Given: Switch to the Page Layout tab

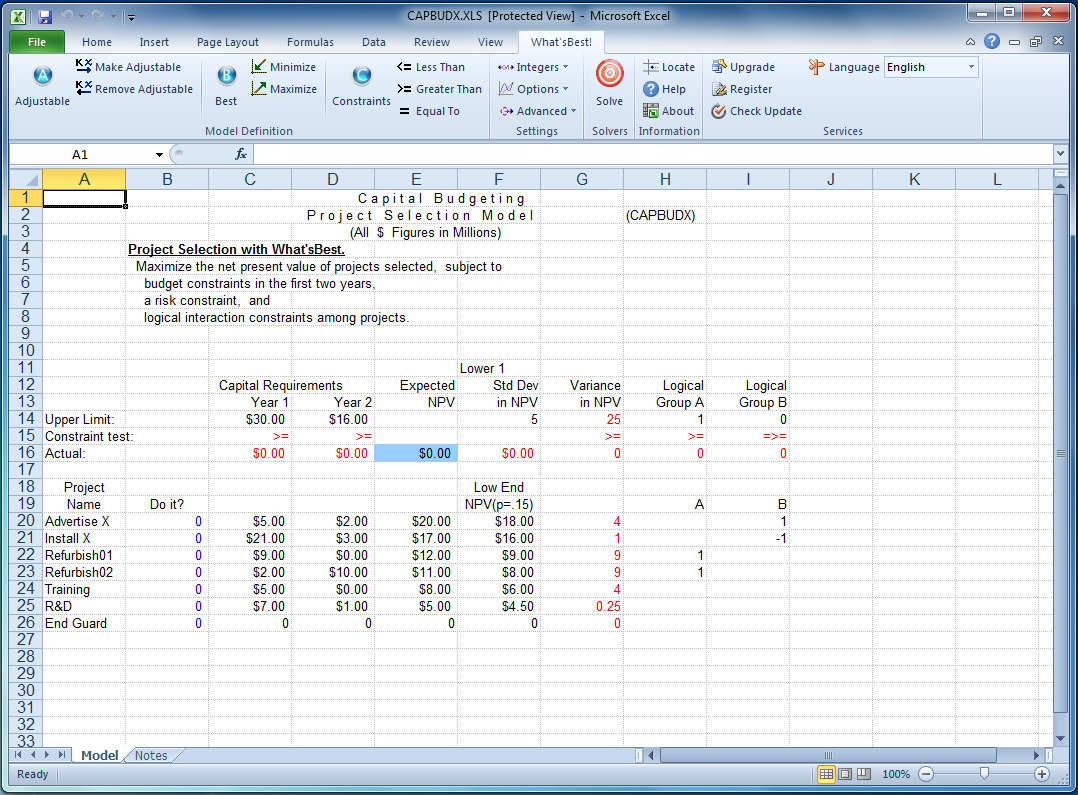Looking at the screenshot, I should (228, 42).
